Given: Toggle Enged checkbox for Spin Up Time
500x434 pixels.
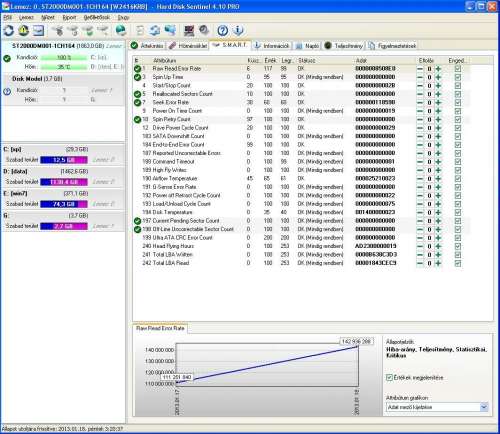Looking at the screenshot, I should tap(458, 77).
